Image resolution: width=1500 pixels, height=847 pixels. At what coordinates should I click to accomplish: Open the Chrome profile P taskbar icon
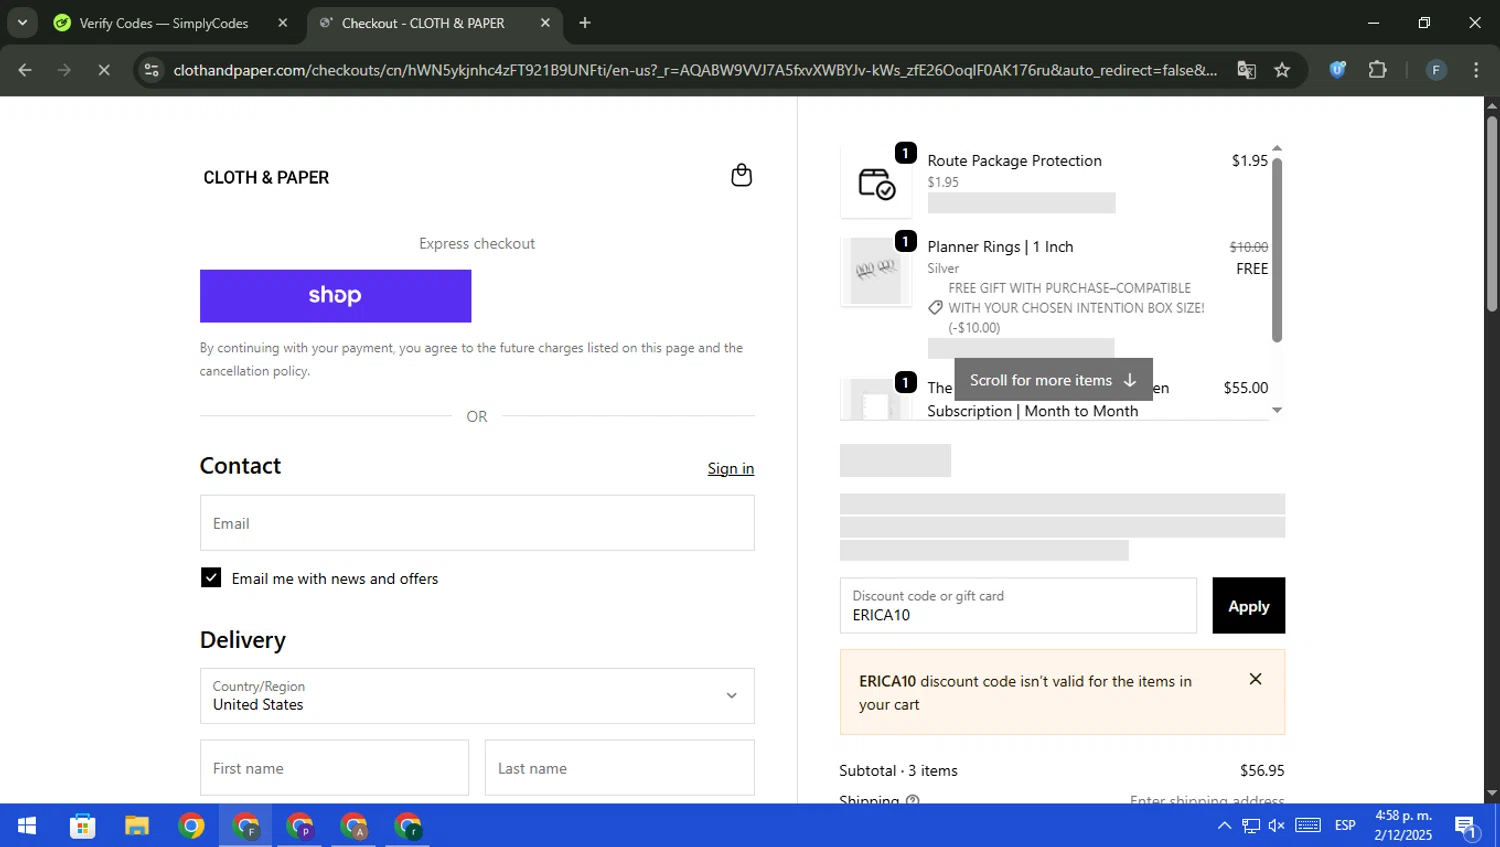pos(299,826)
